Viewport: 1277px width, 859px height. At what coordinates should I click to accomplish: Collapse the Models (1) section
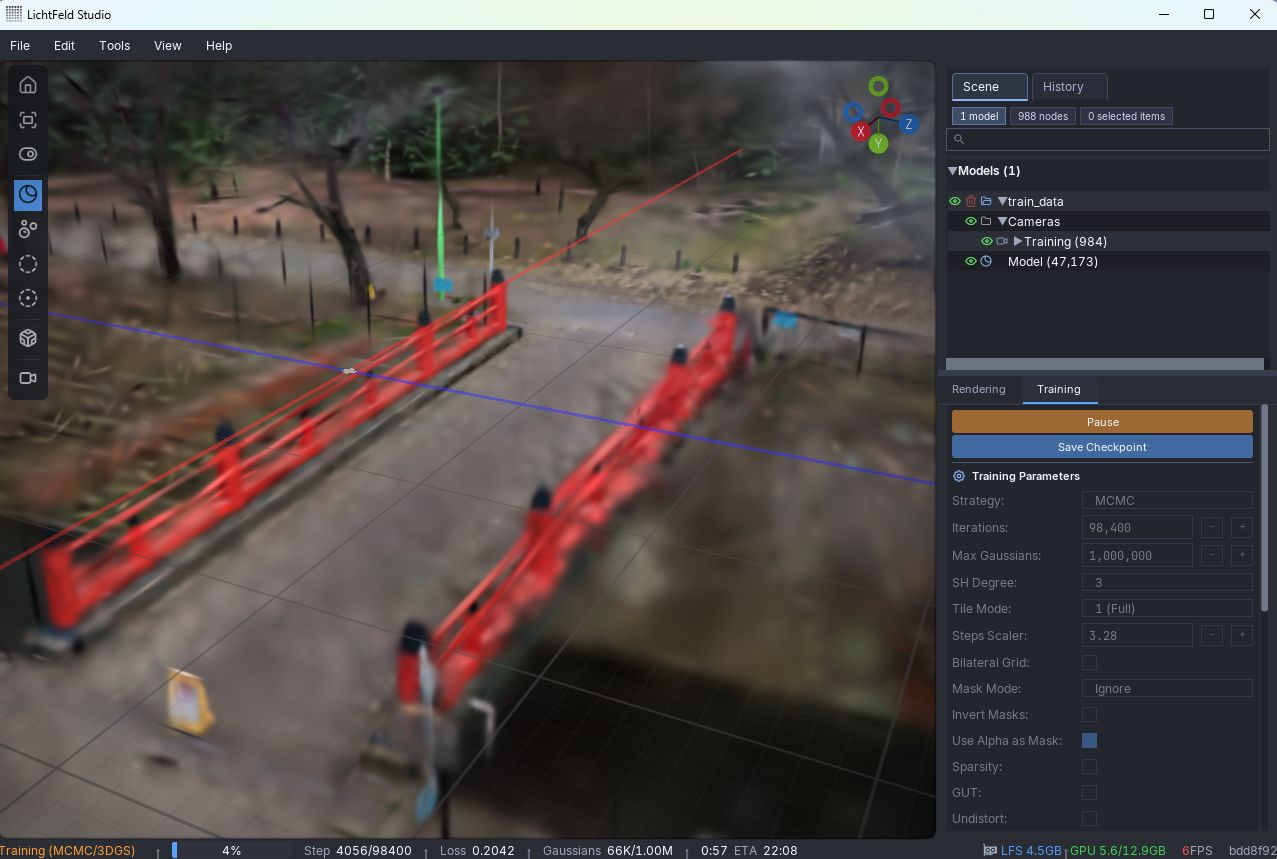click(x=953, y=171)
